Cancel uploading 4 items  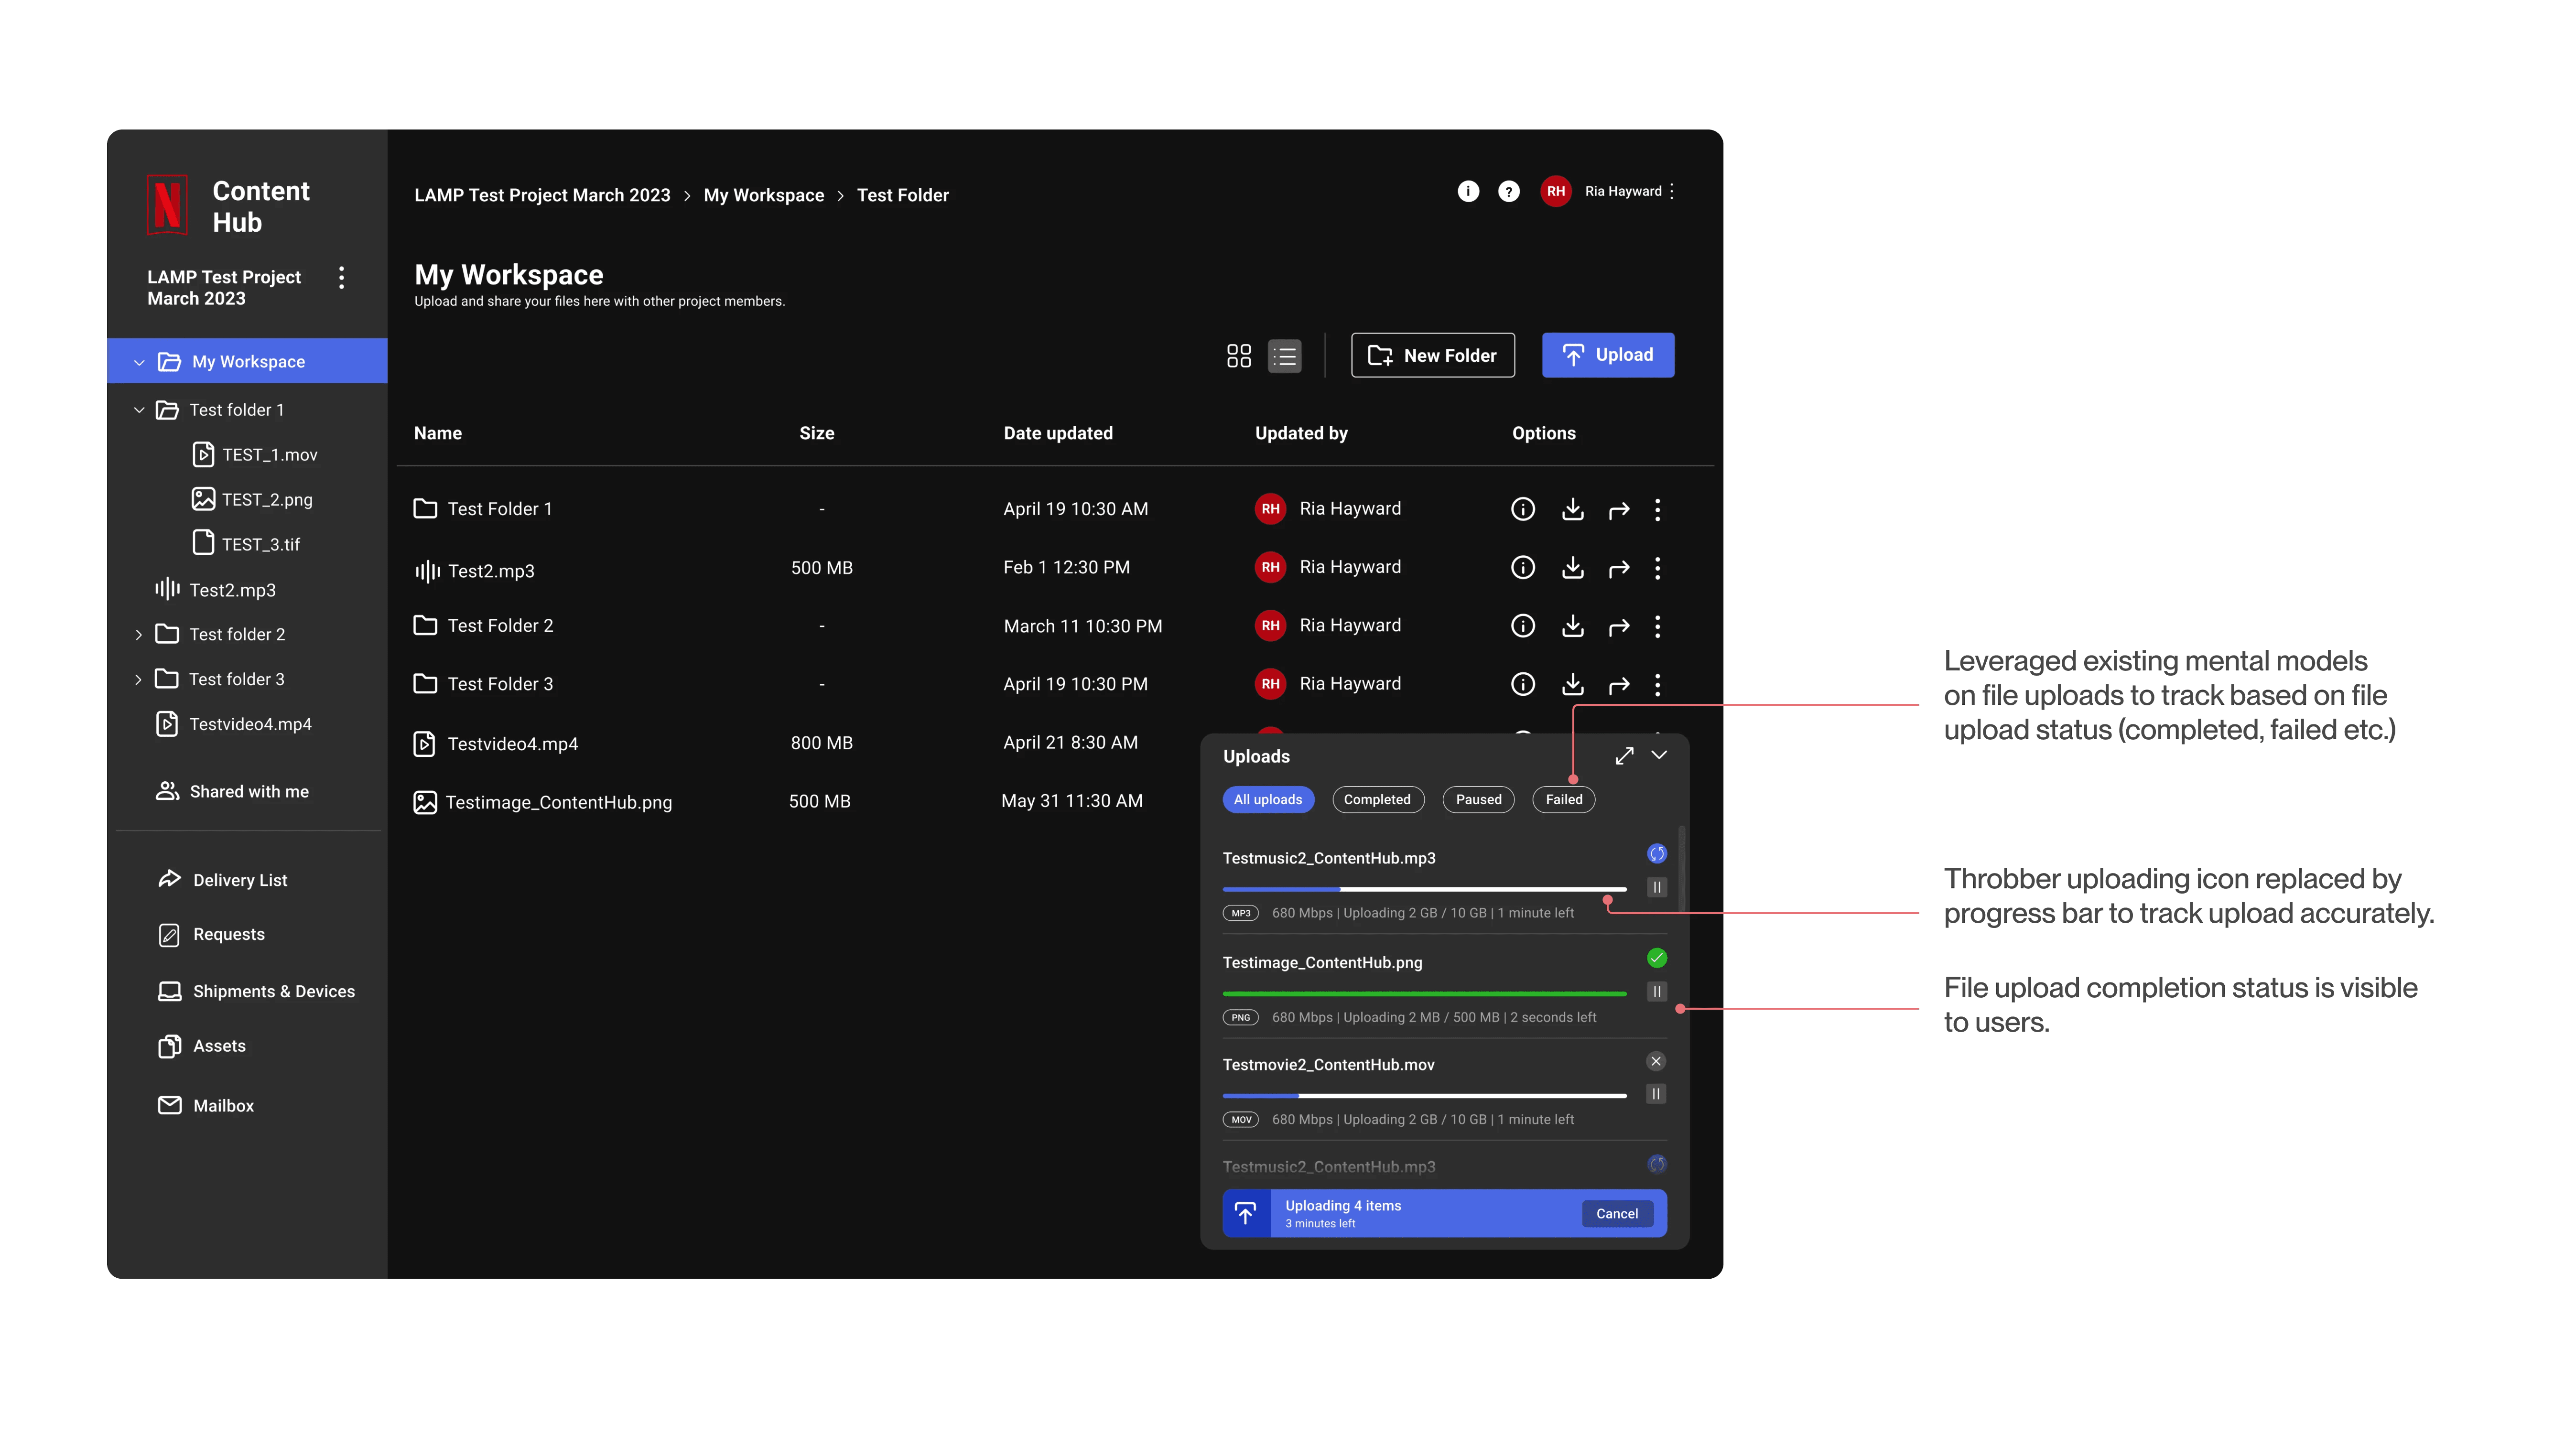coord(1616,1214)
